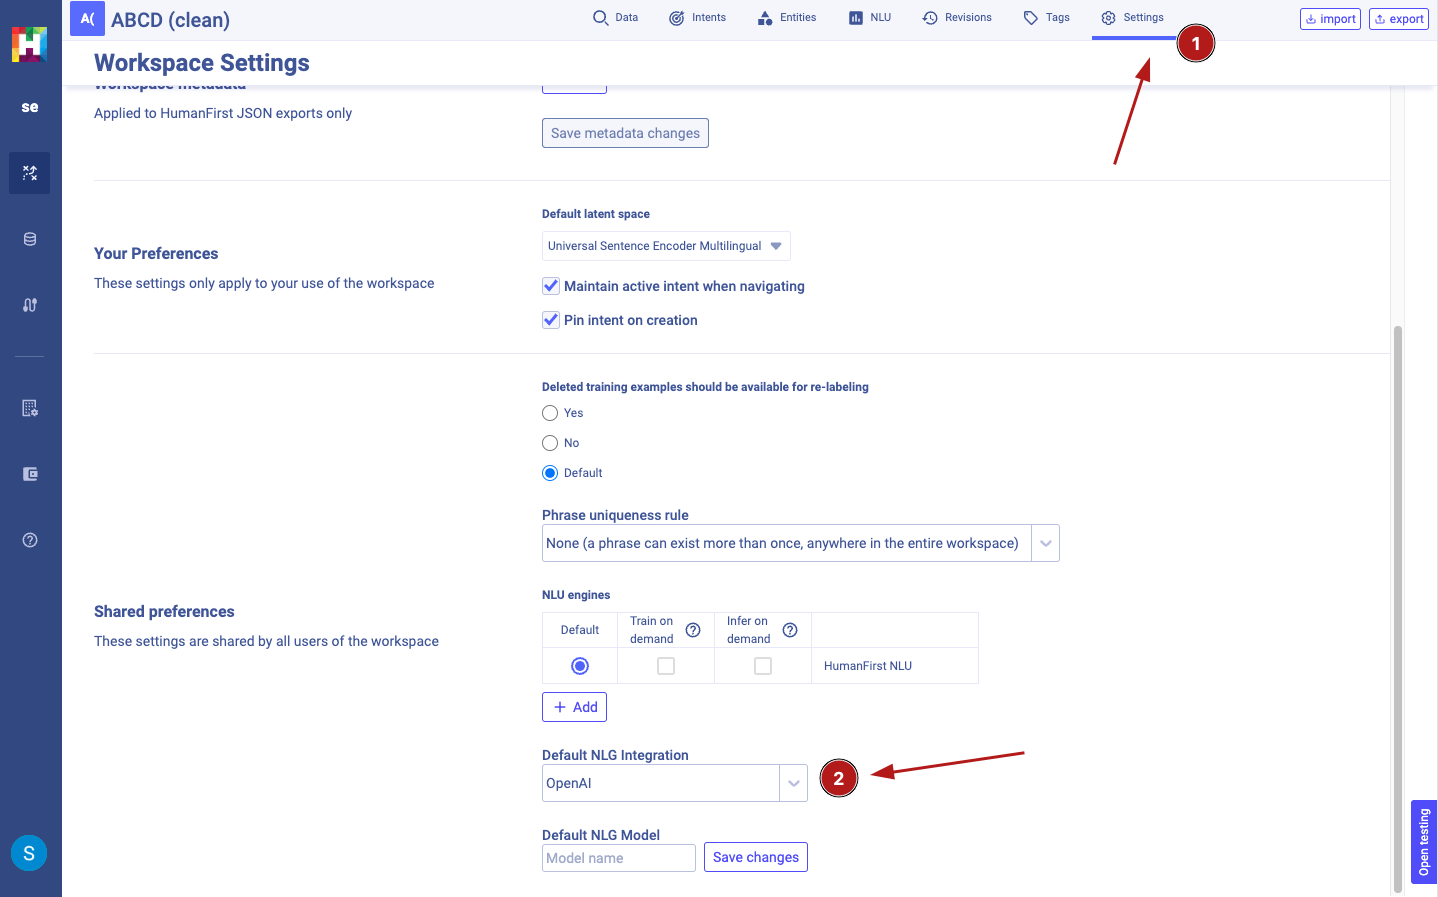Viewport: 1438px width, 897px height.
Task: Click the Default NLG Model name field
Action: 618,858
